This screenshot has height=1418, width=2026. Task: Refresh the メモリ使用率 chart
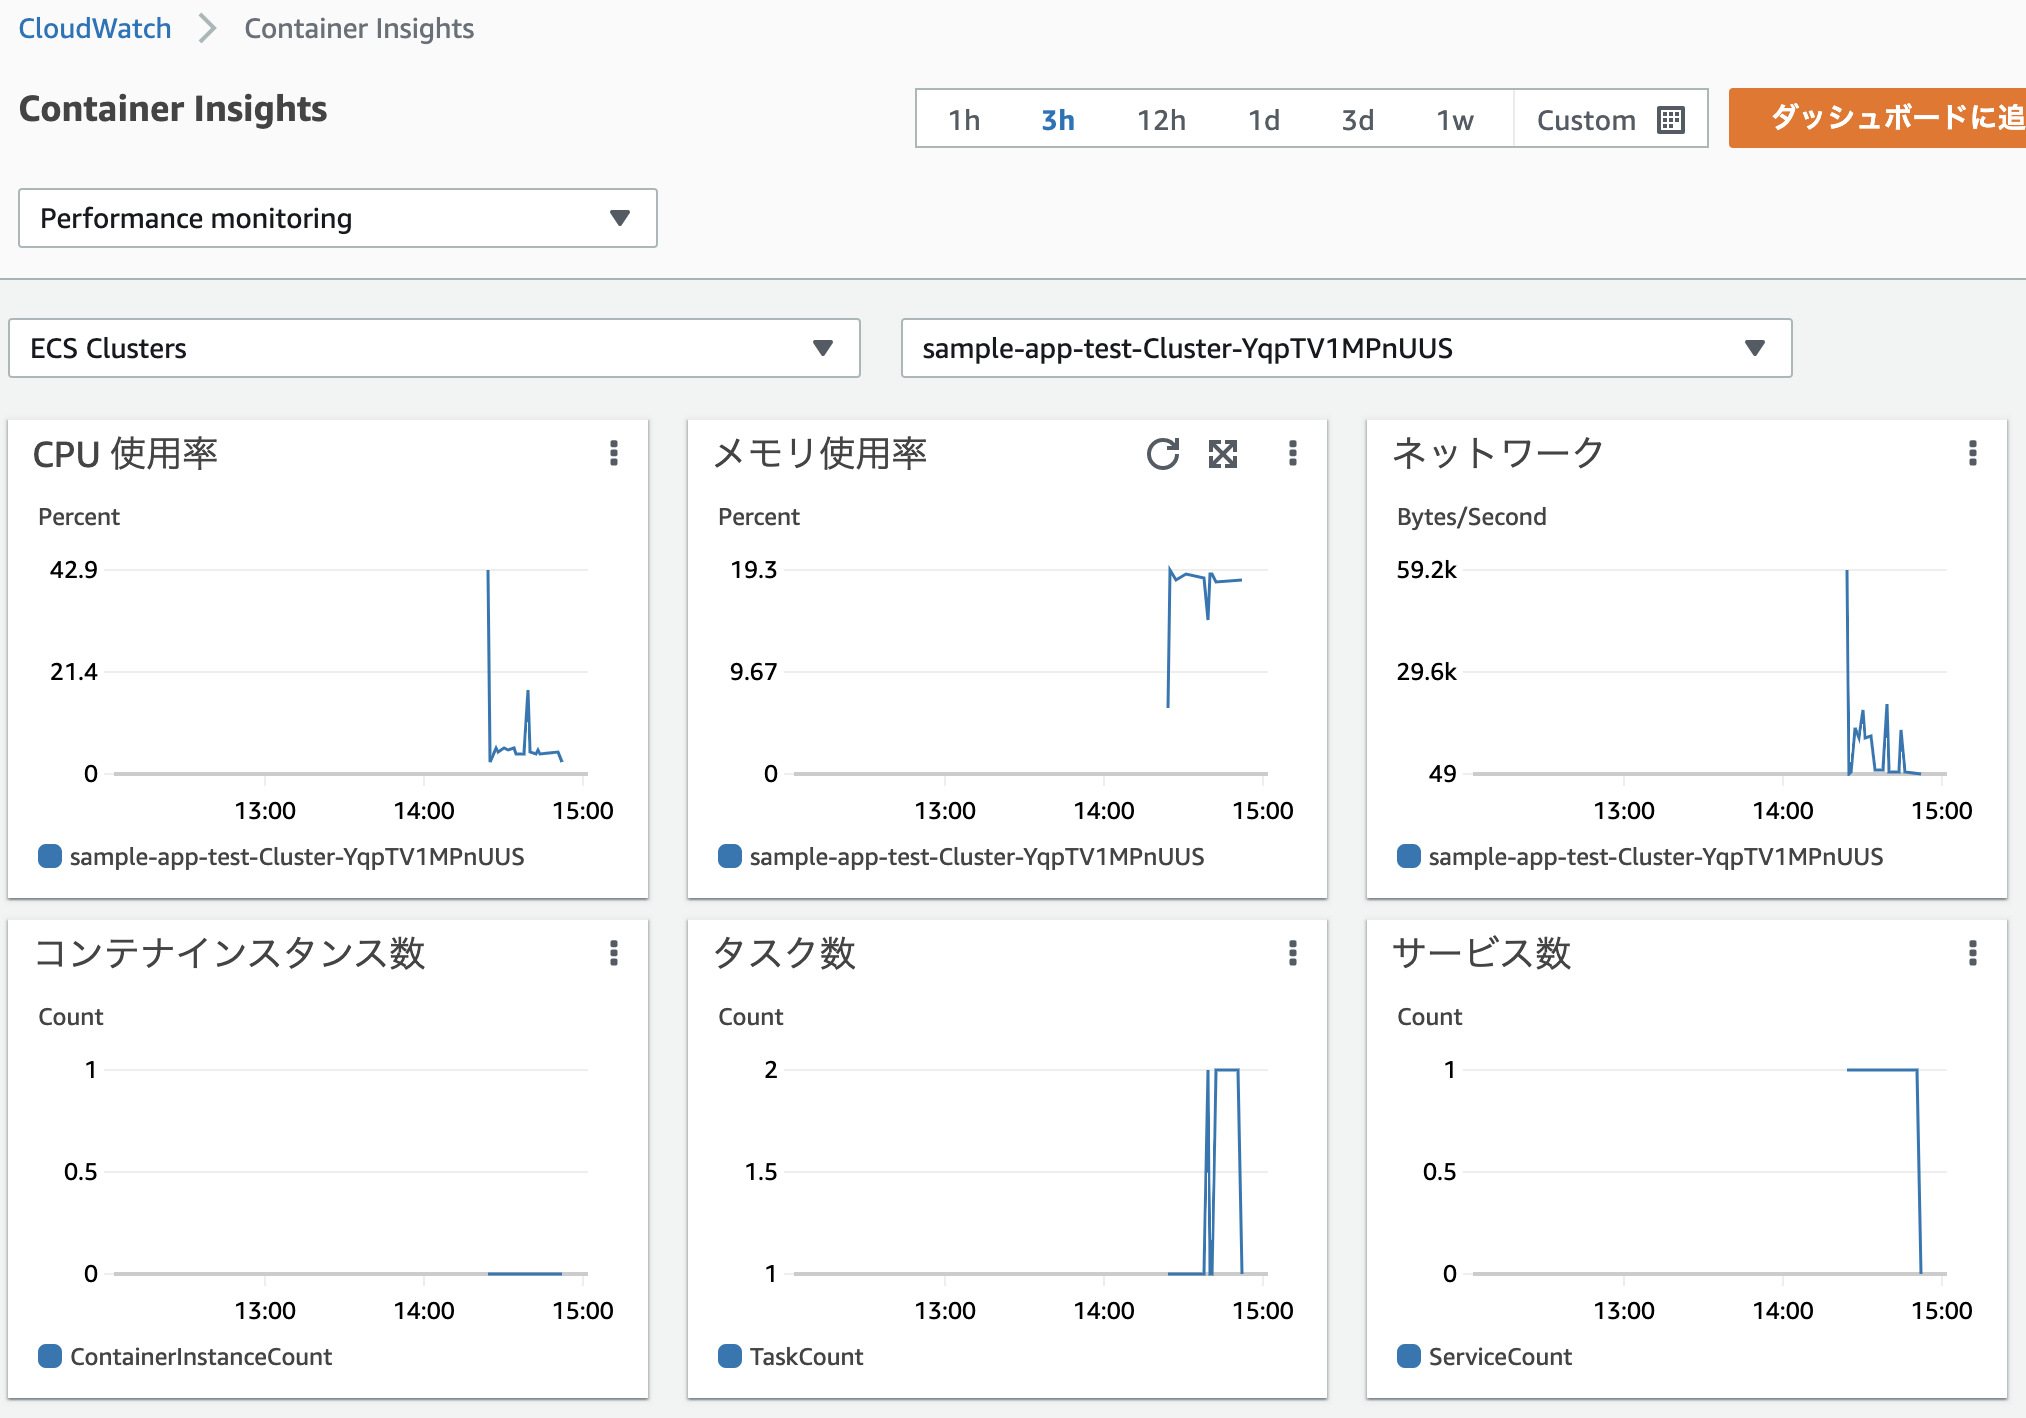1163,454
